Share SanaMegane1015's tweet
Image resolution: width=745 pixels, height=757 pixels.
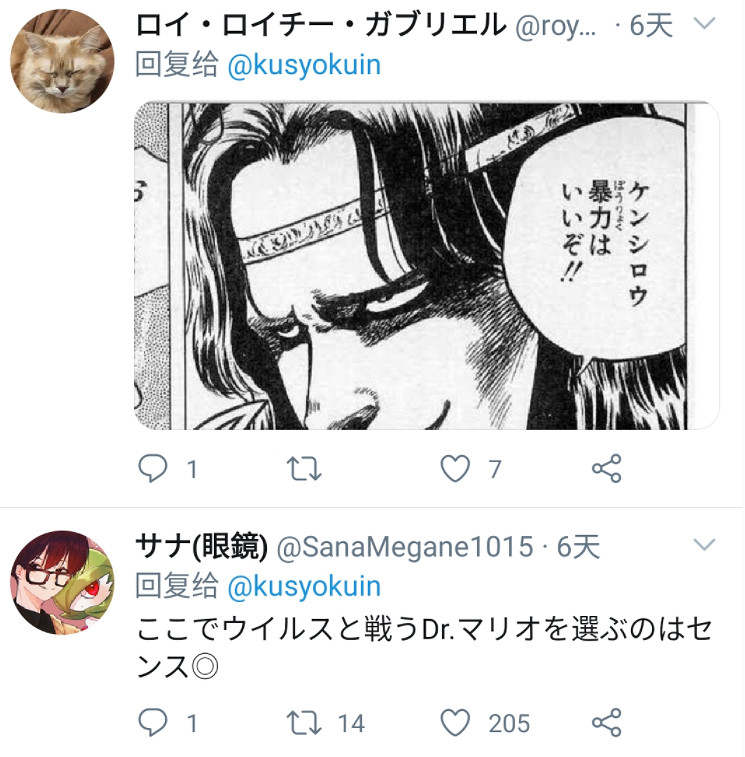pyautogui.click(x=606, y=723)
